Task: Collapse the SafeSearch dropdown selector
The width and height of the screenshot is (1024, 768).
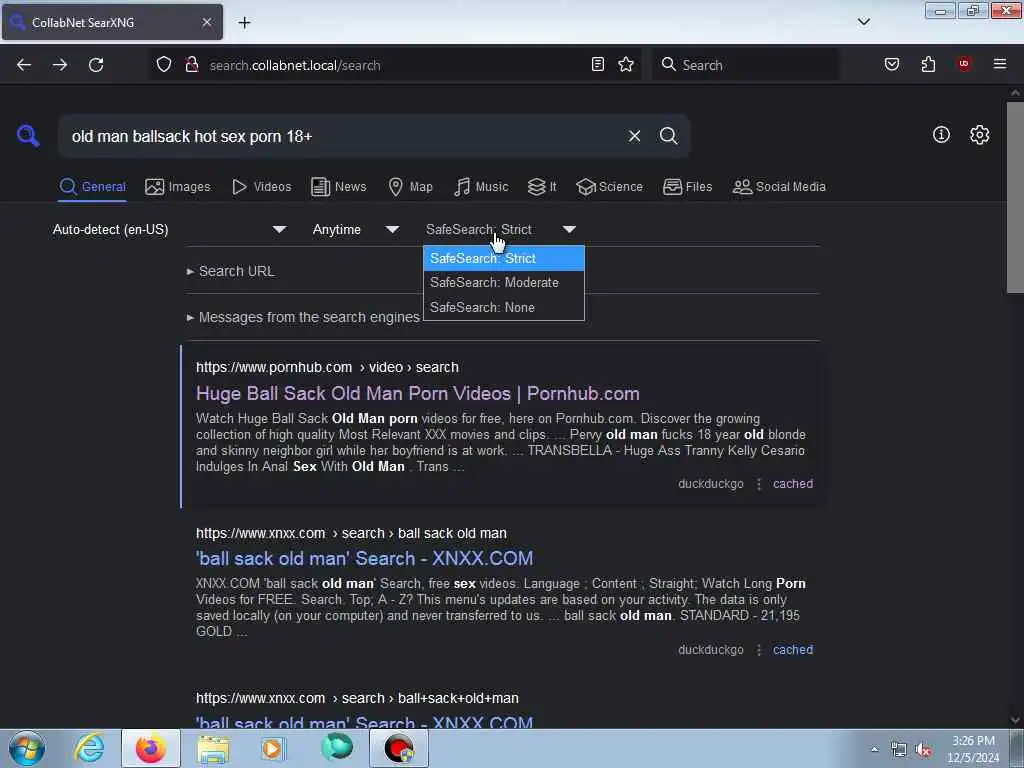Action: (x=501, y=229)
